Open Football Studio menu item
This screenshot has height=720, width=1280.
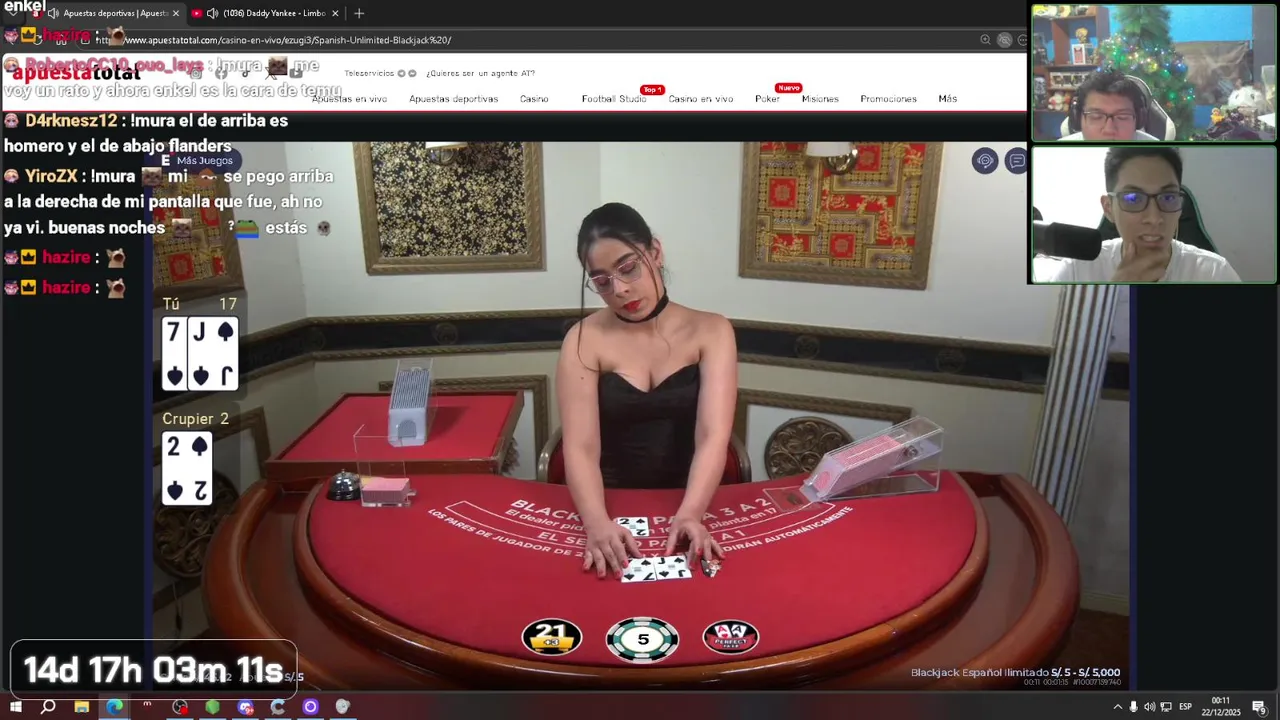[614, 99]
